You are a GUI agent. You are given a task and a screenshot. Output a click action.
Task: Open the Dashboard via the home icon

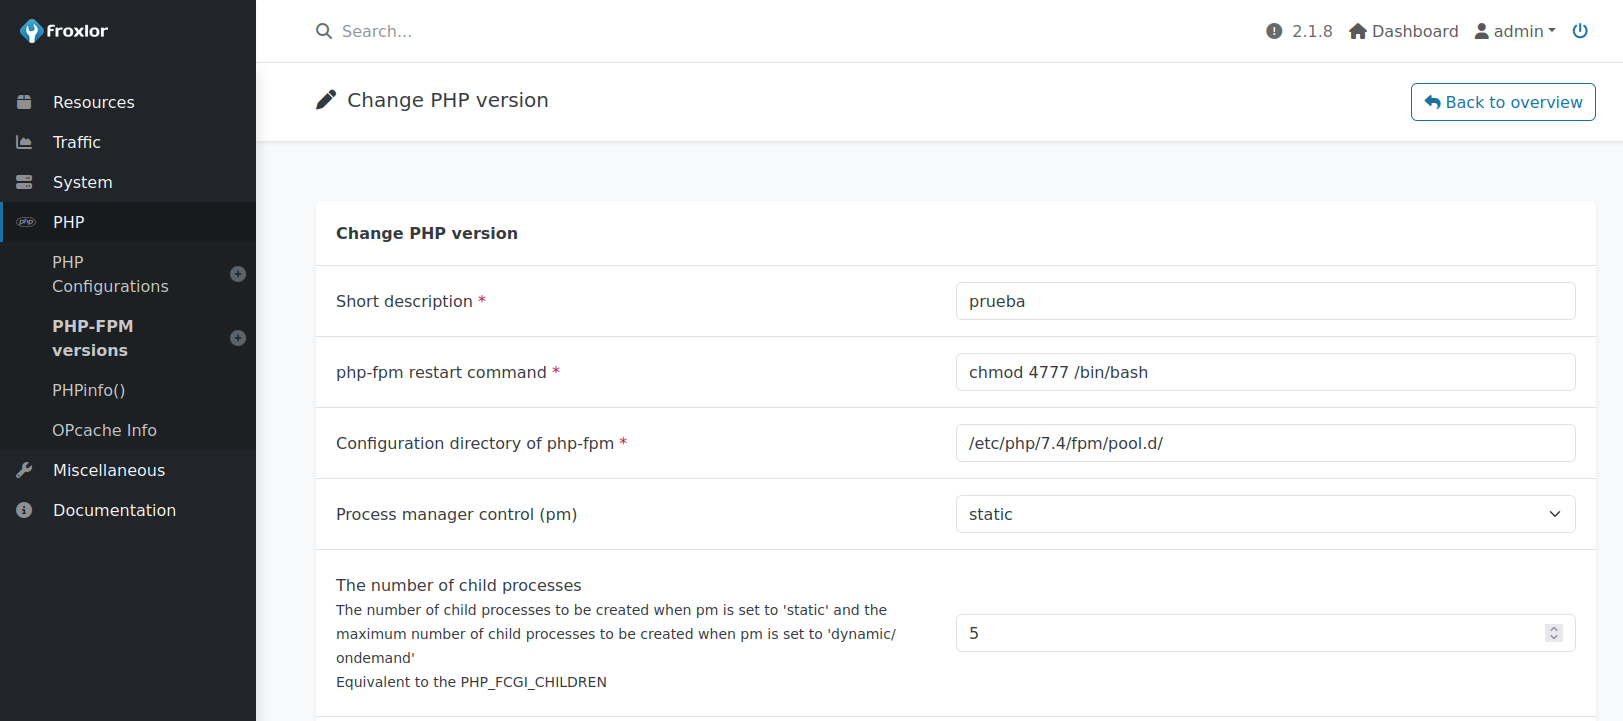pyautogui.click(x=1358, y=31)
